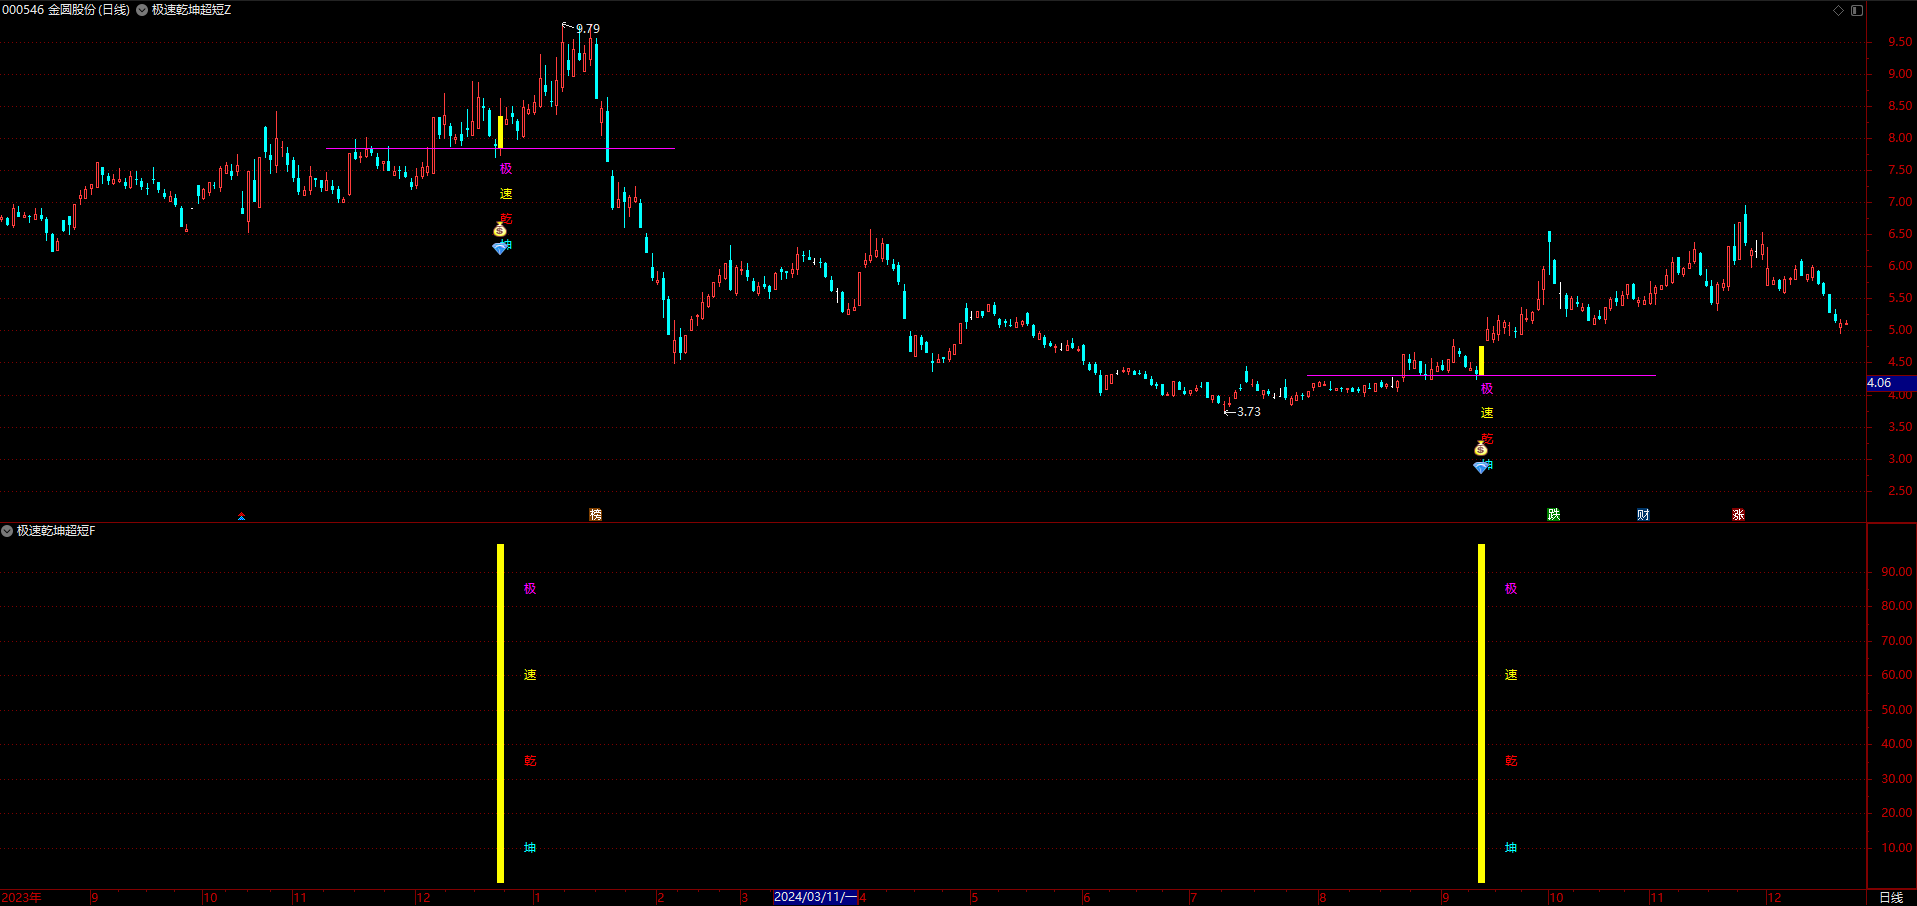Image resolution: width=1917 pixels, height=906 pixels.
Task: Click the 10.00 indicator axis label
Action: [1897, 848]
